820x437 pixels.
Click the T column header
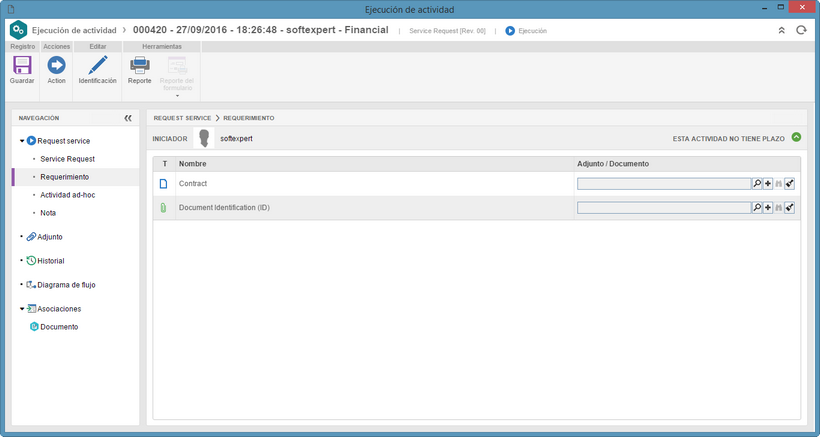coord(165,164)
